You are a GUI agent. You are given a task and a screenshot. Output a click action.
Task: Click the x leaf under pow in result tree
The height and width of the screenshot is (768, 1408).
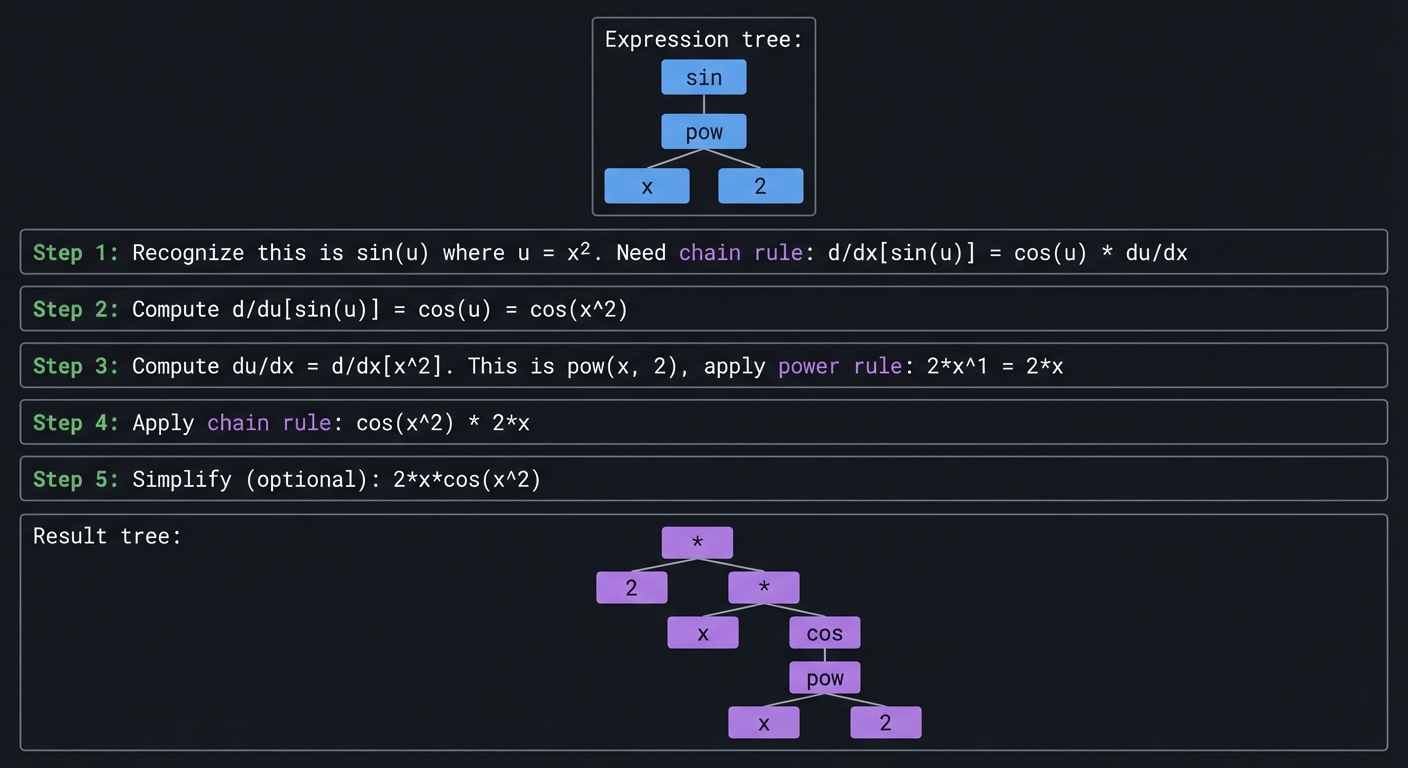pos(763,722)
